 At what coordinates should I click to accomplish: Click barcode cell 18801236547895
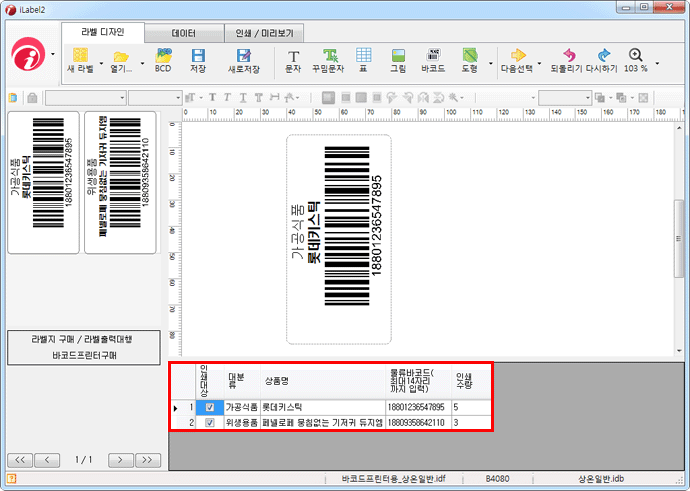(x=418, y=407)
